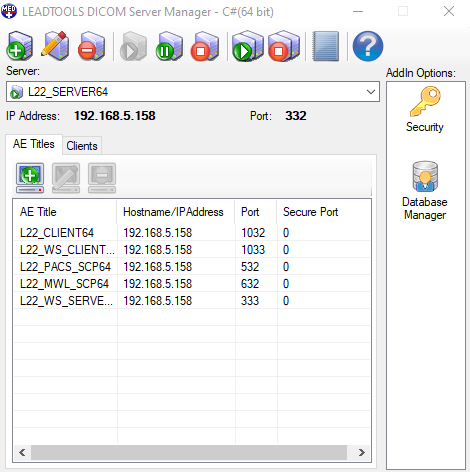This screenshot has height=472, width=470.
Task: Select the L22_WS_SERVE... row
Action: [x=192, y=301]
